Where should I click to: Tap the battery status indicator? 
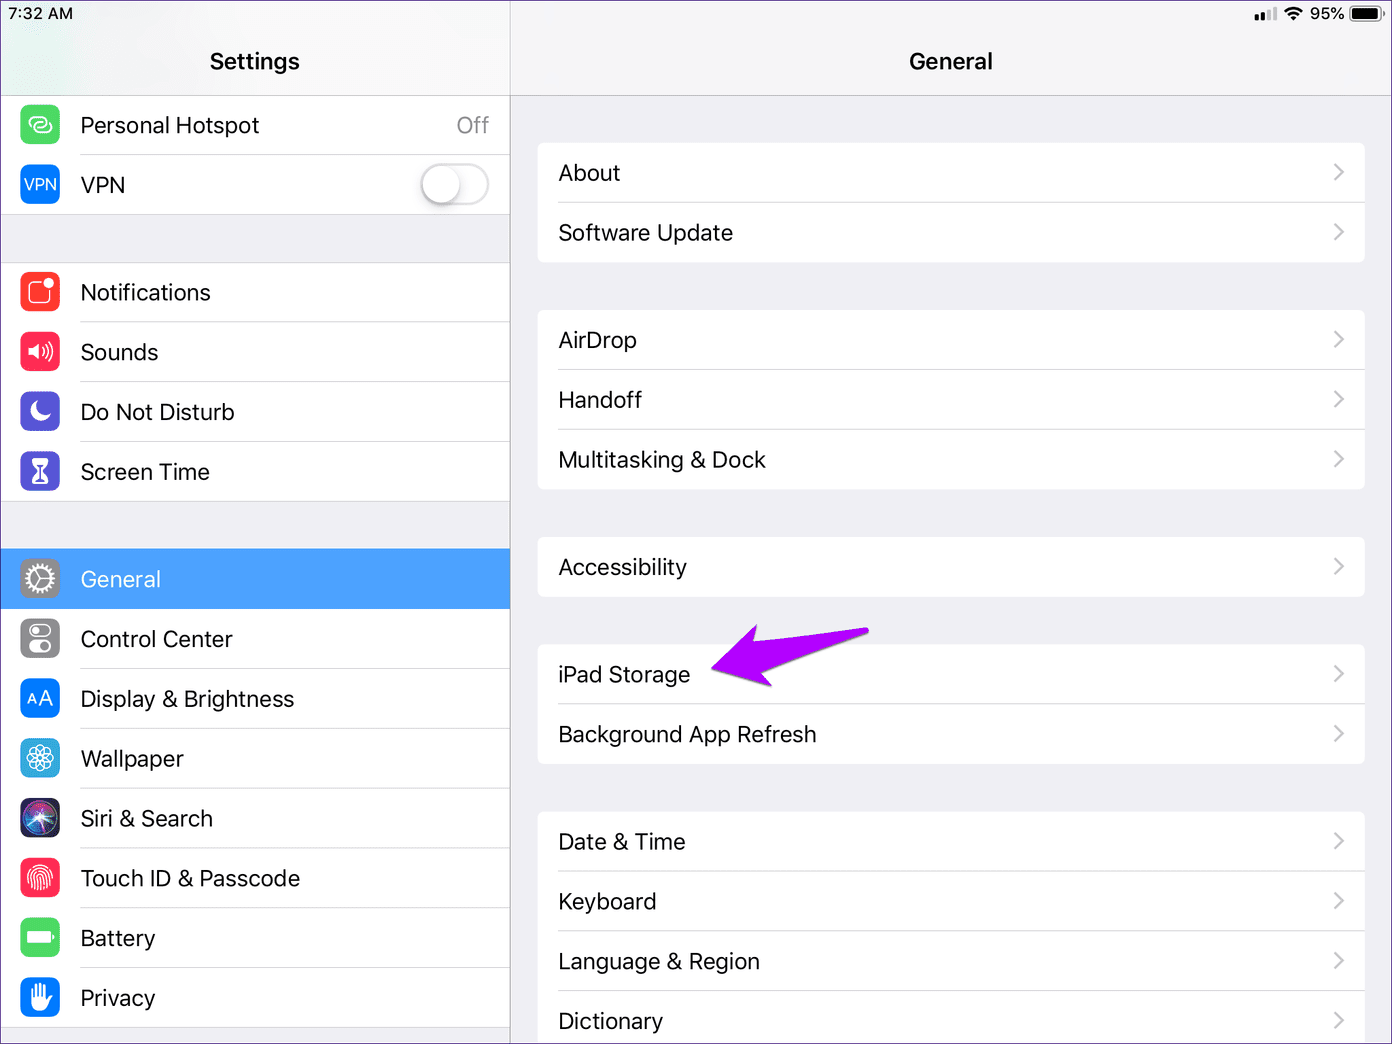pos(1367,14)
